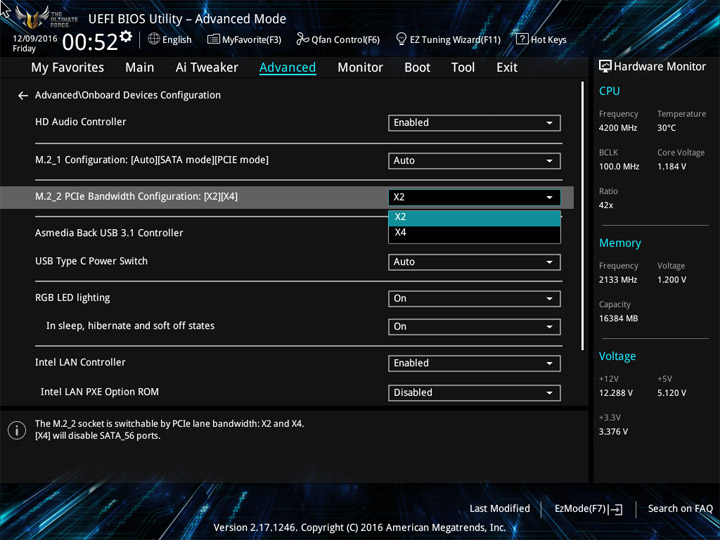Click the Last Modified button
The image size is (720, 540).
click(x=500, y=509)
